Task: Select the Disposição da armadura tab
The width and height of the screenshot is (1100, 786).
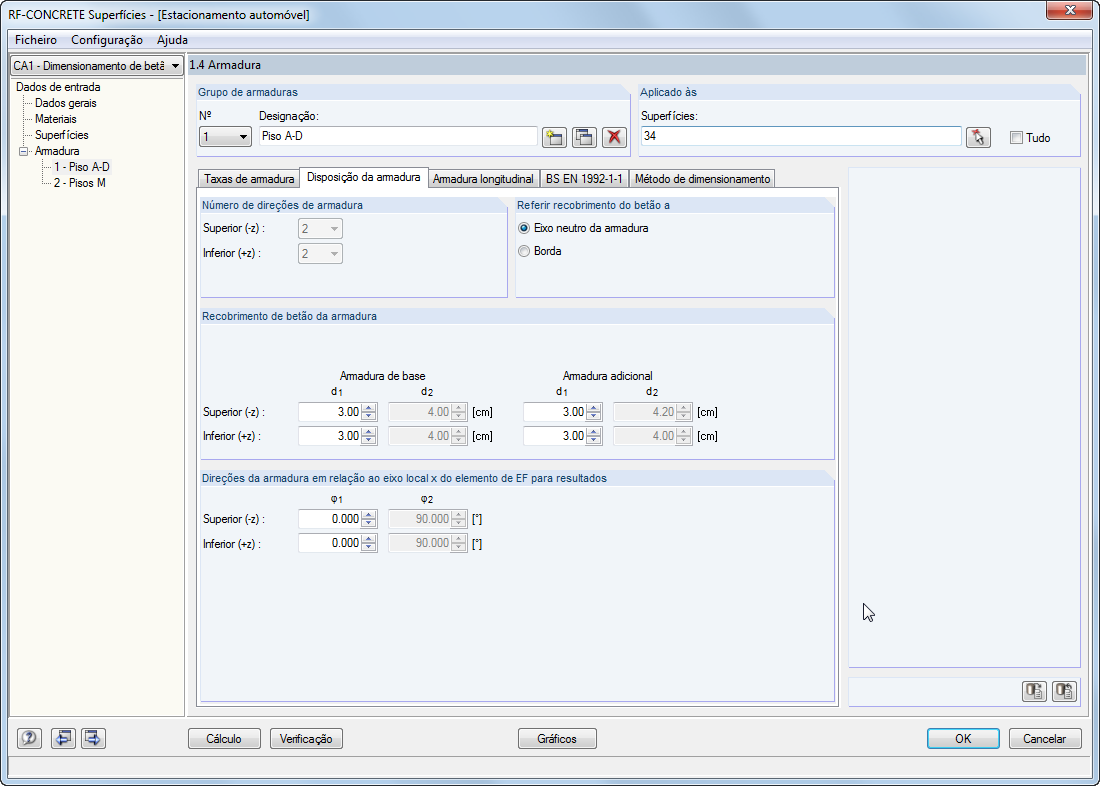Action: tap(363, 177)
